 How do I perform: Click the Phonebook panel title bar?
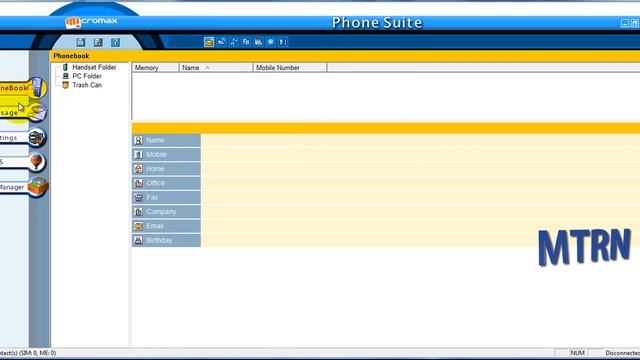(345, 56)
